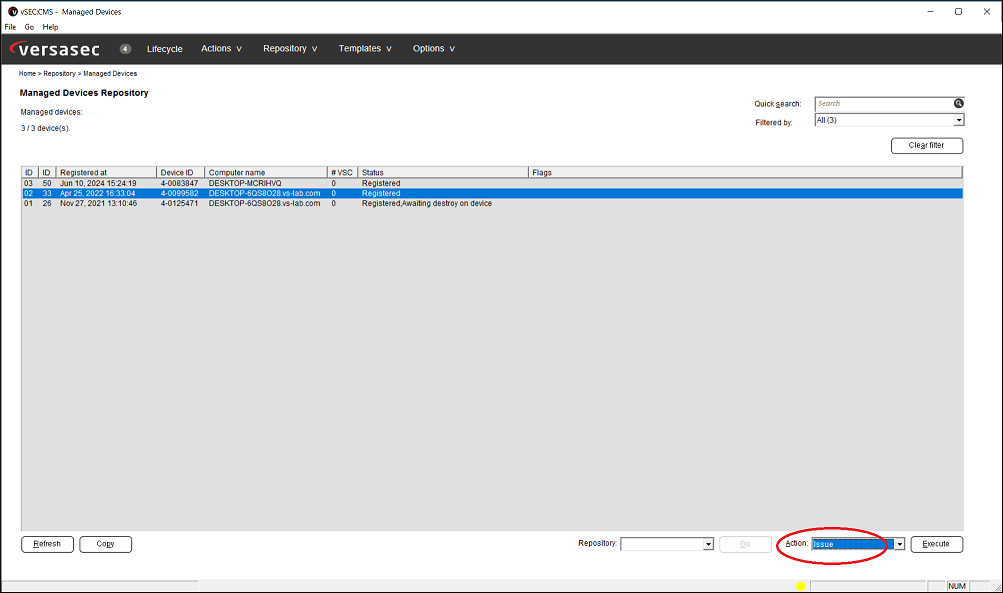Click the Repository breadcrumb link
This screenshot has height=593, width=1003.
click(x=59, y=74)
